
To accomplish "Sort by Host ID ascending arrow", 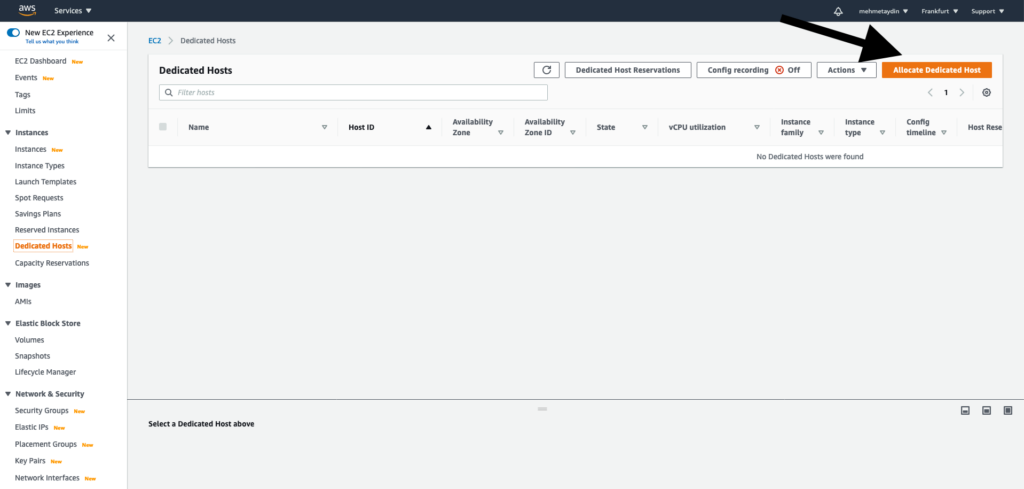I will coord(428,127).
